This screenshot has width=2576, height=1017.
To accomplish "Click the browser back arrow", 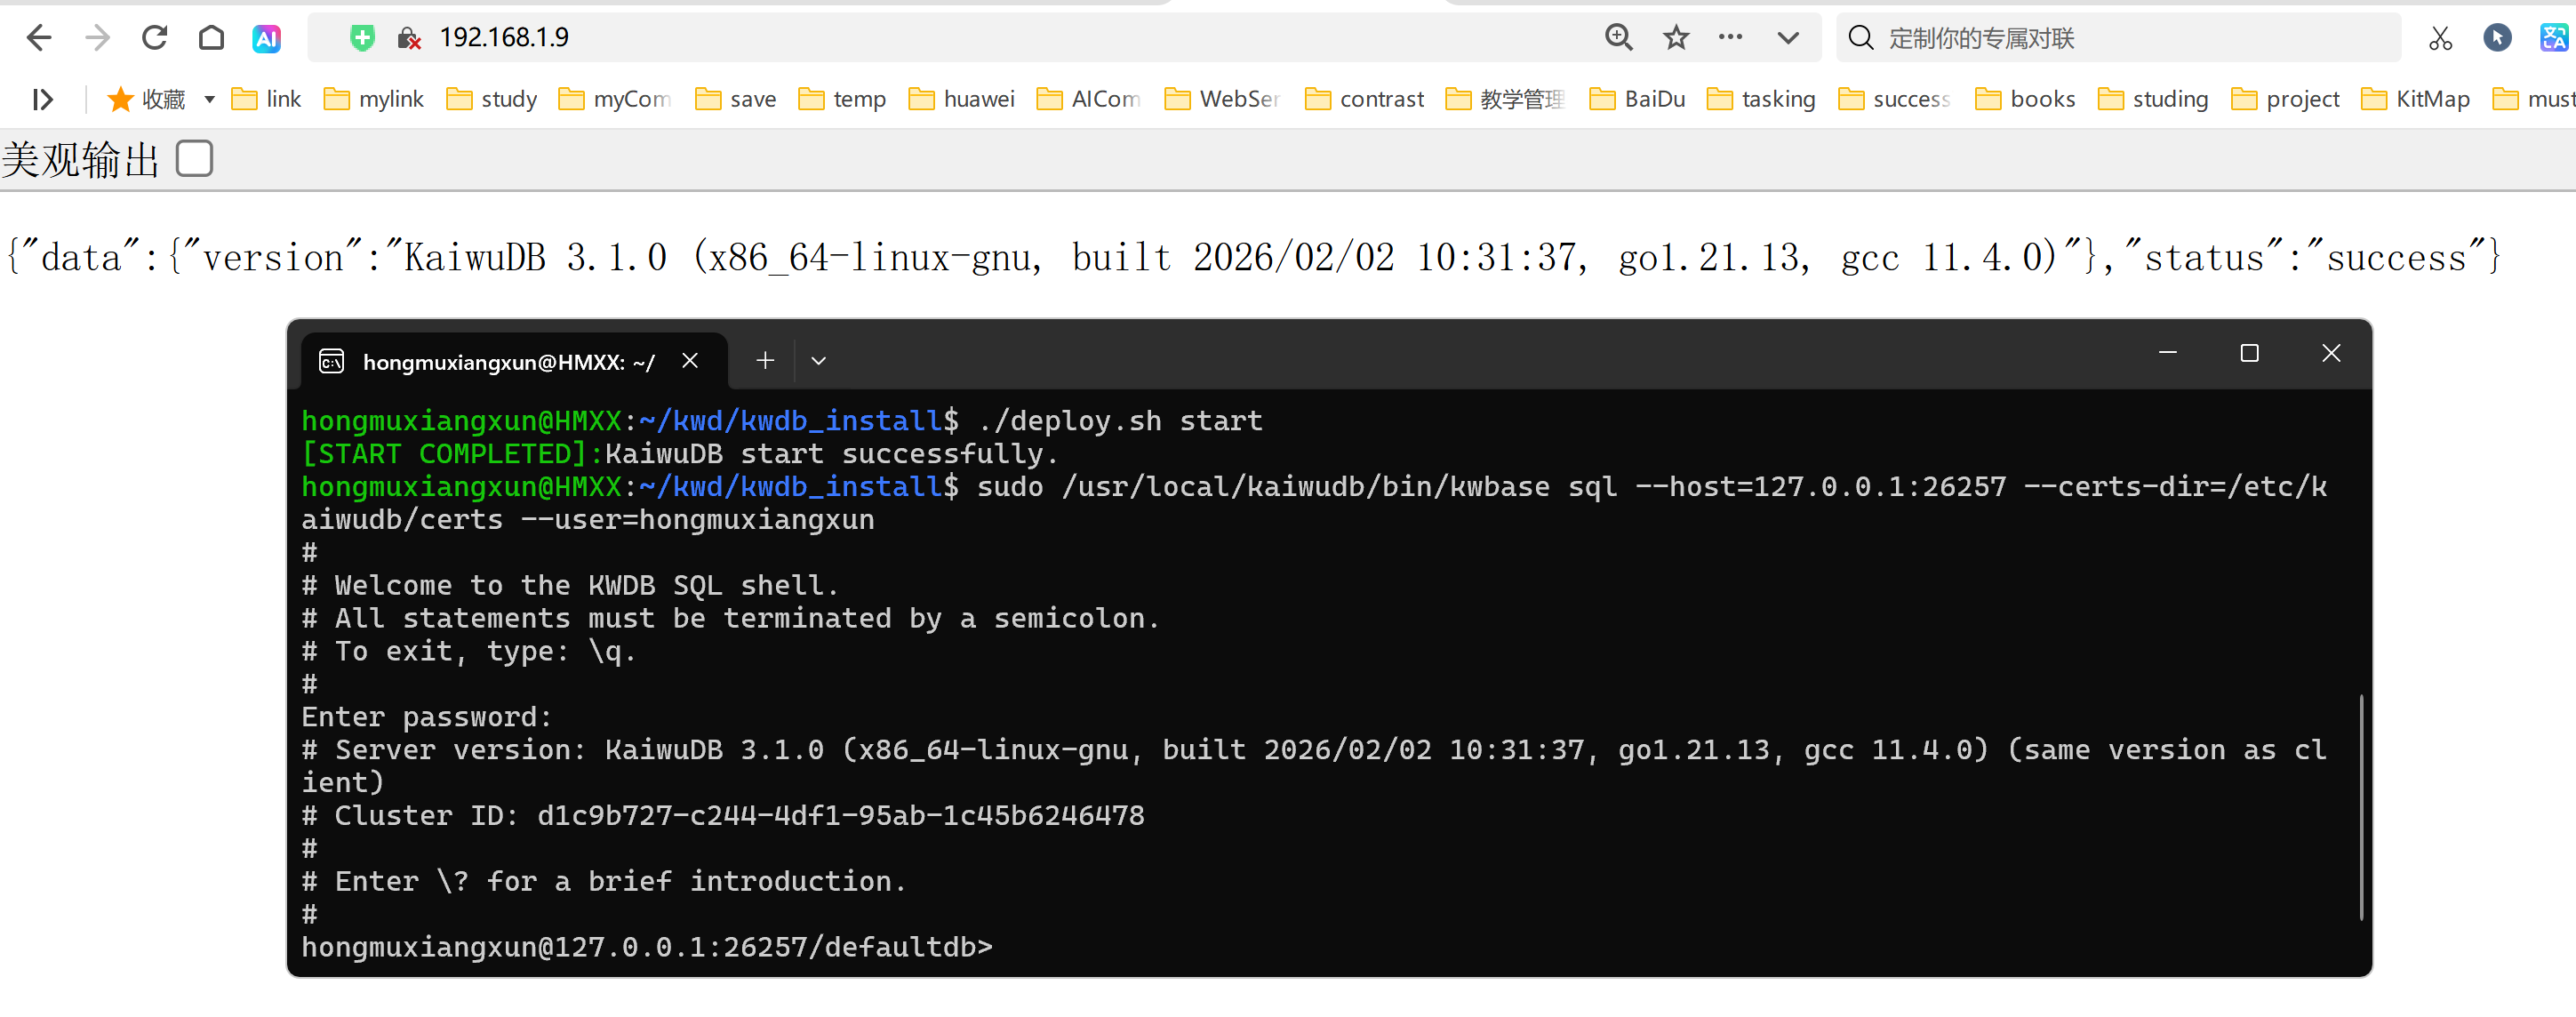I will (38, 38).
